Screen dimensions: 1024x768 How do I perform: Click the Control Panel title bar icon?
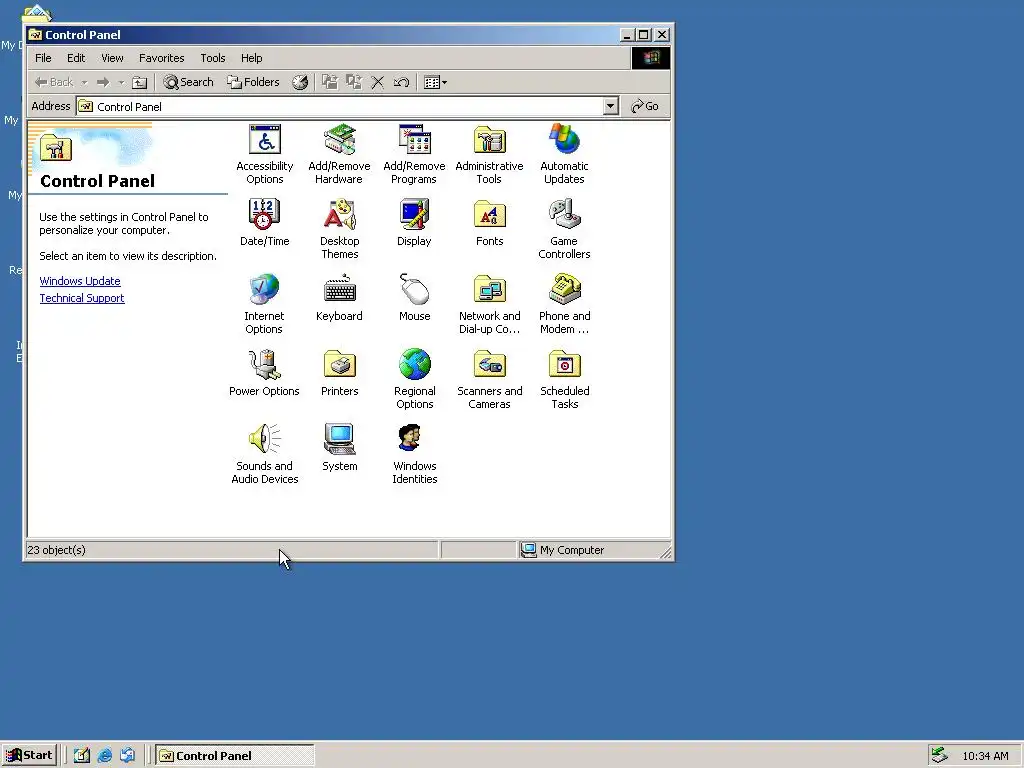(35, 35)
